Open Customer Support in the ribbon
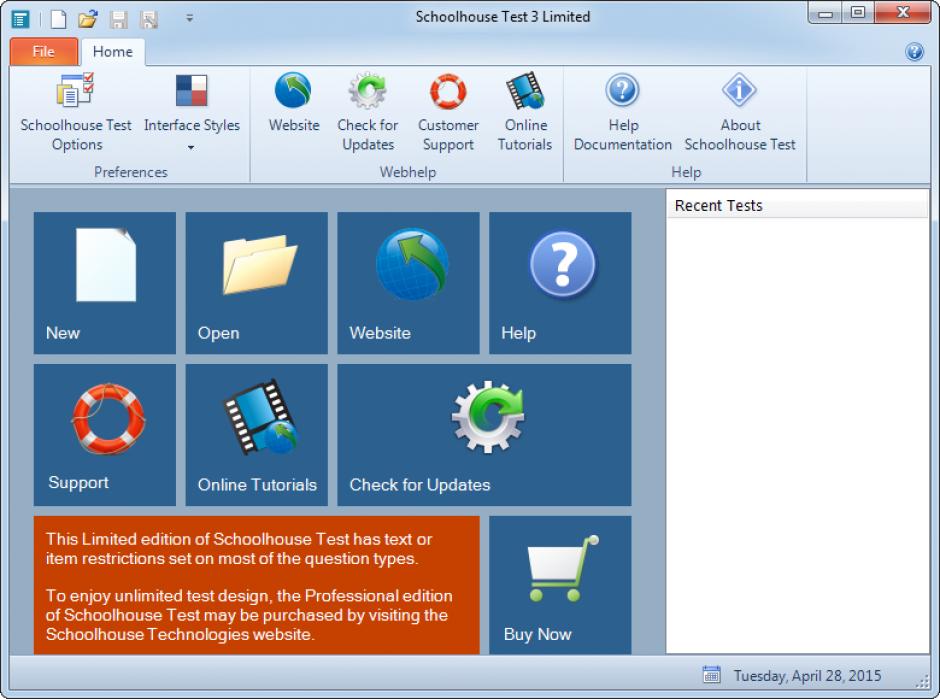Image resolution: width=940 pixels, height=699 pixels. click(448, 113)
